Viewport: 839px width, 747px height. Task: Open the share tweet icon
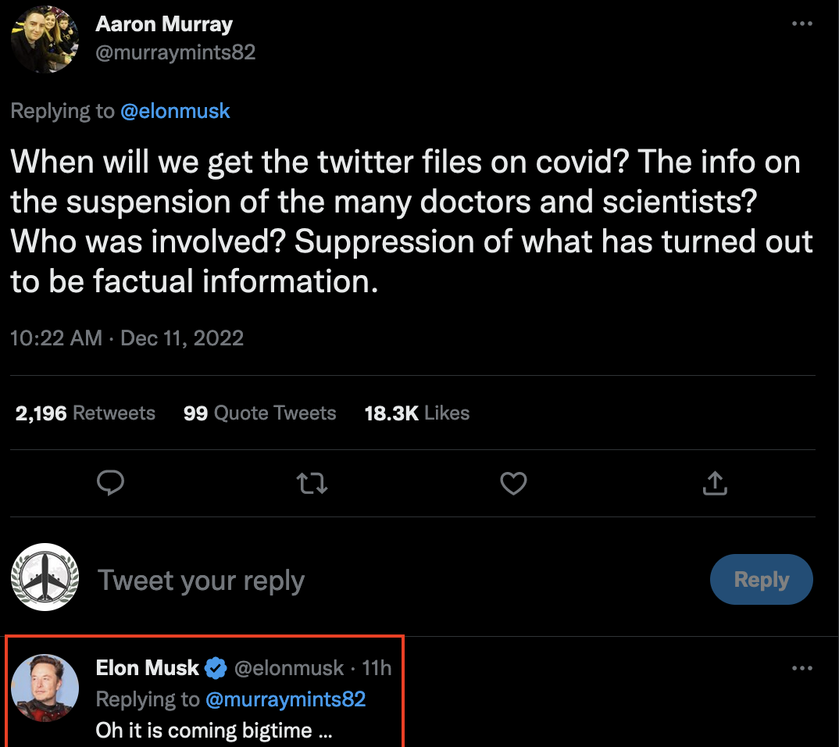click(714, 483)
